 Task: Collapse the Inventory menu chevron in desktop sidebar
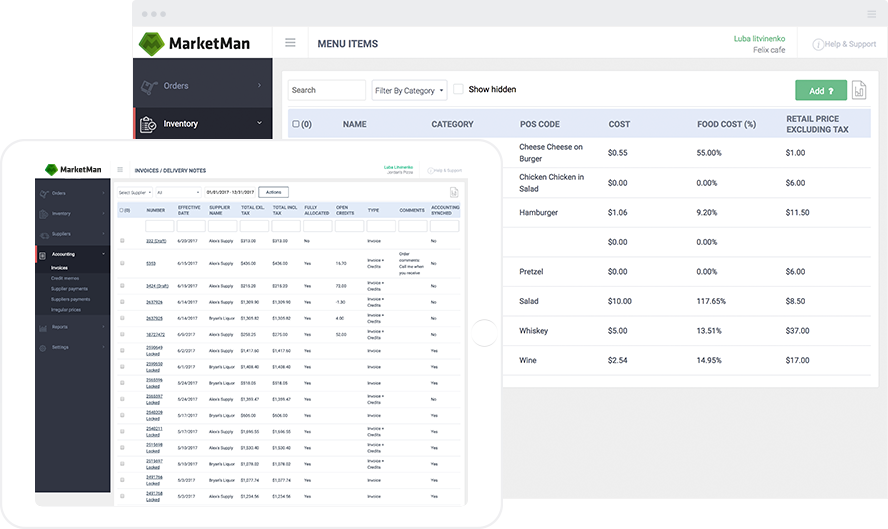tap(259, 123)
